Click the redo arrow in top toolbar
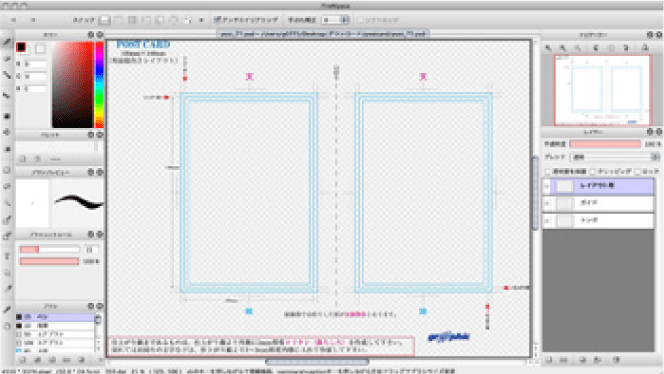The image size is (664, 374). click(33, 20)
